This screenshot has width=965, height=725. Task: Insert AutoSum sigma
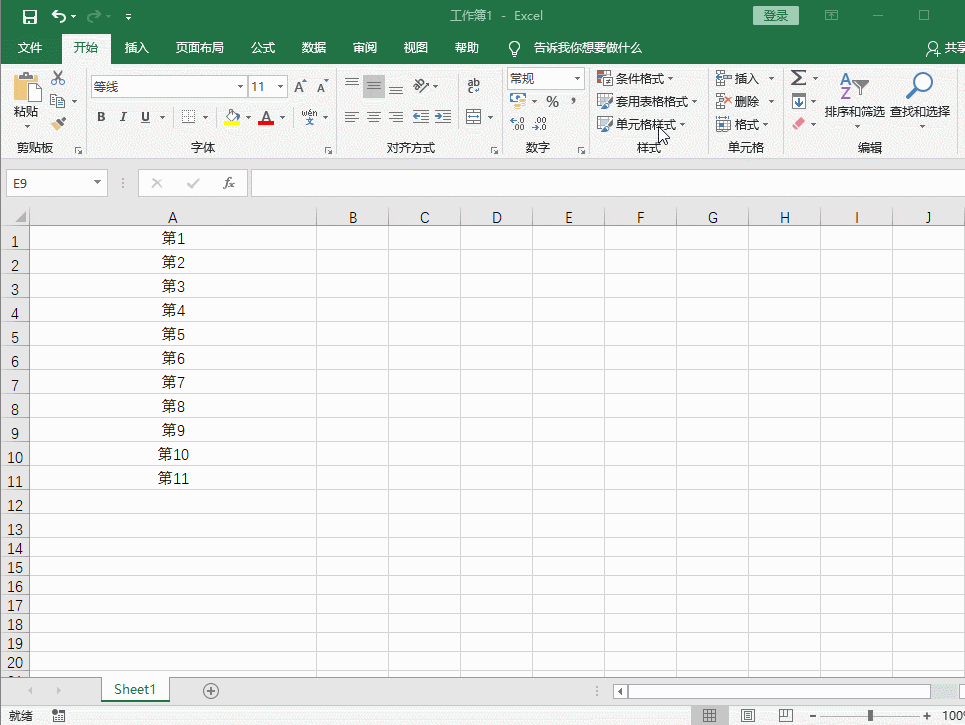coord(799,78)
